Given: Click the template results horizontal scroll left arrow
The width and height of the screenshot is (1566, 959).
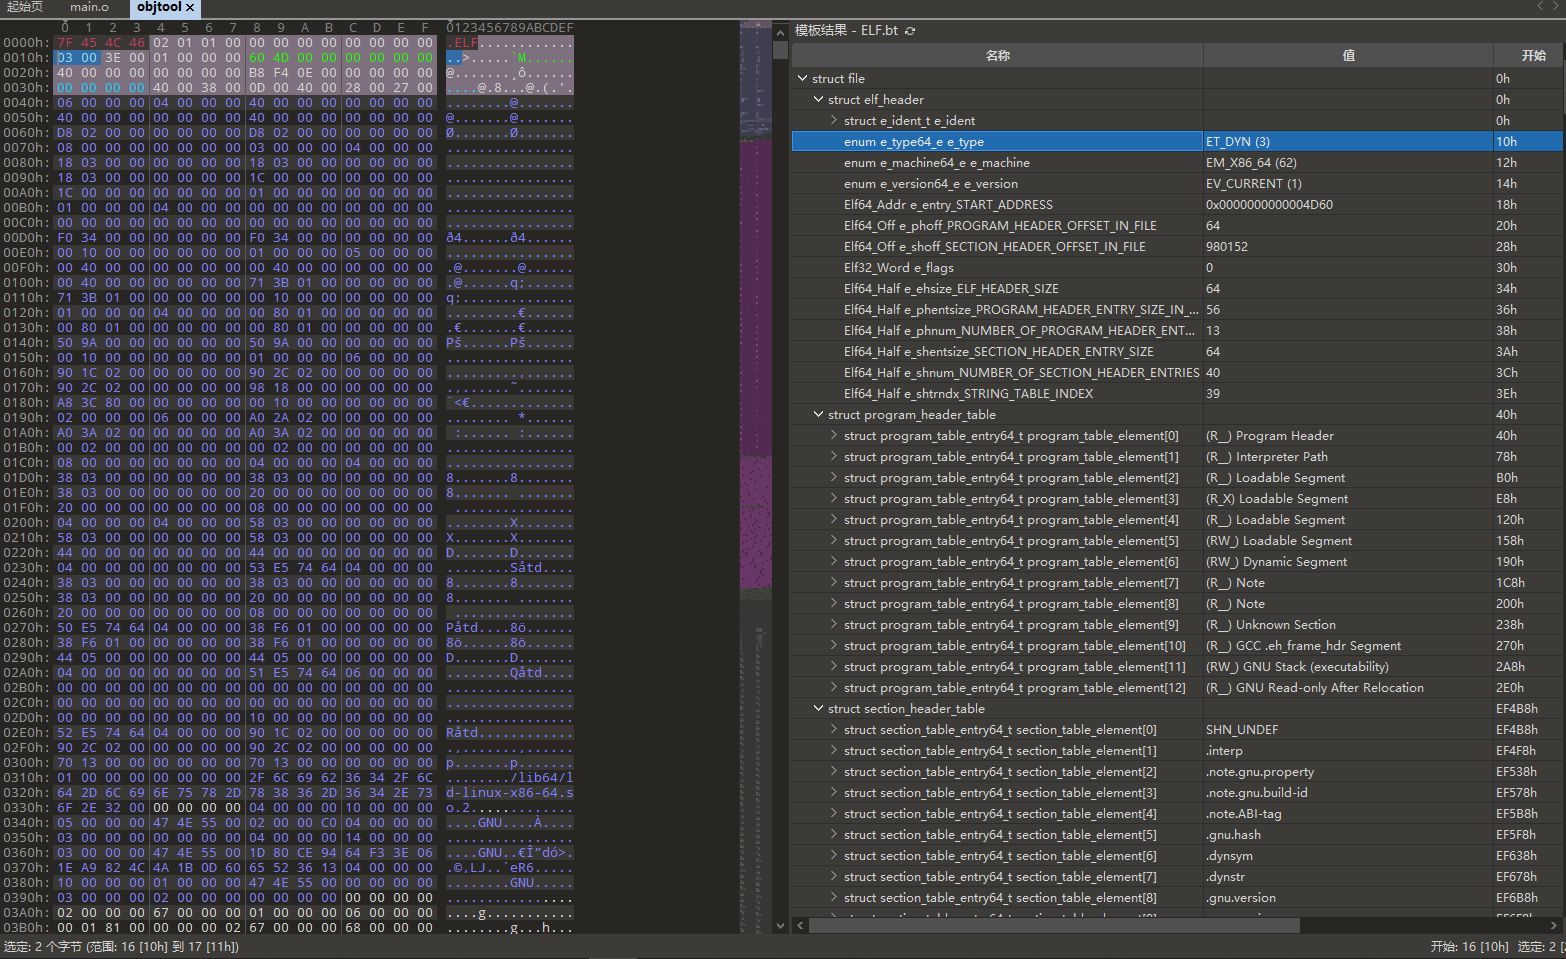Looking at the screenshot, I should 800,926.
